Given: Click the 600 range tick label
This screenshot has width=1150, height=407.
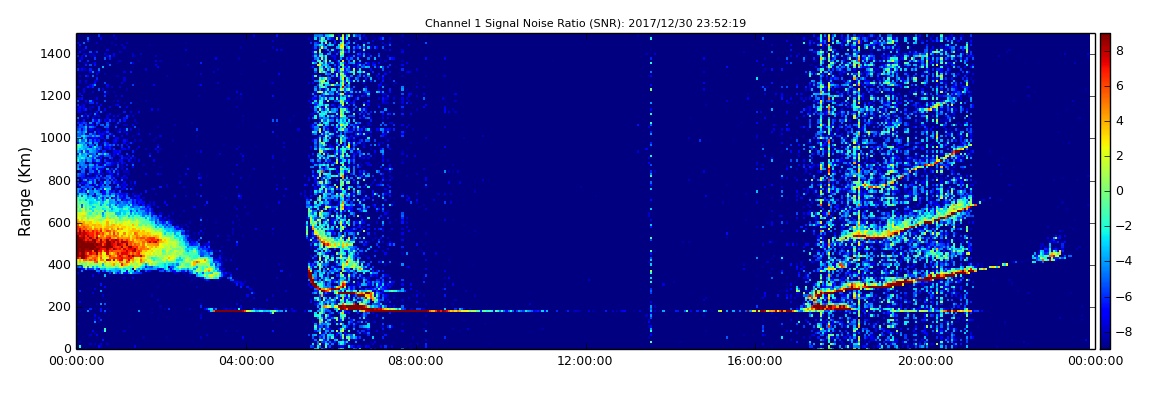Looking at the screenshot, I should point(60,223).
